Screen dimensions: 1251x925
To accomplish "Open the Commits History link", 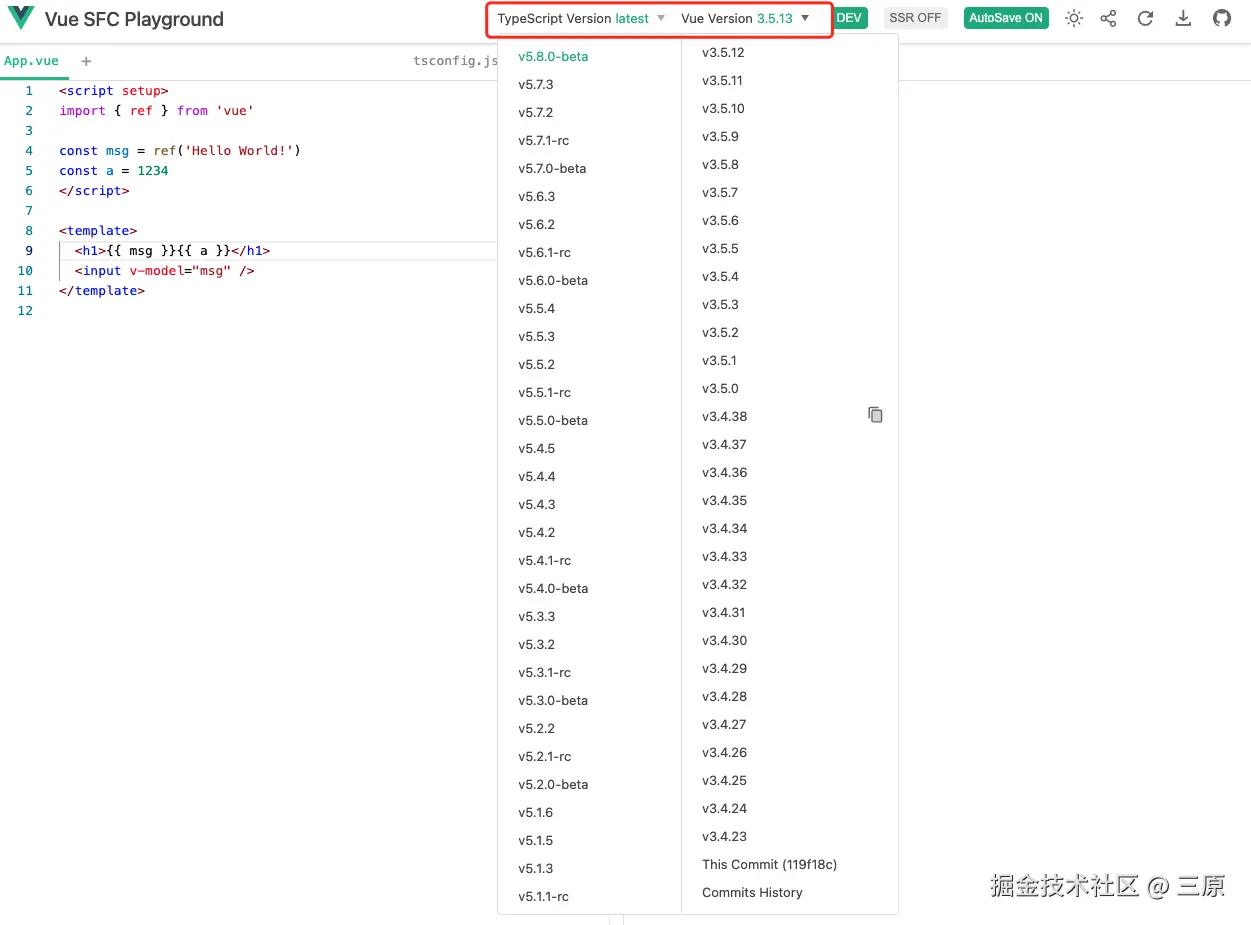I will tap(752, 893).
